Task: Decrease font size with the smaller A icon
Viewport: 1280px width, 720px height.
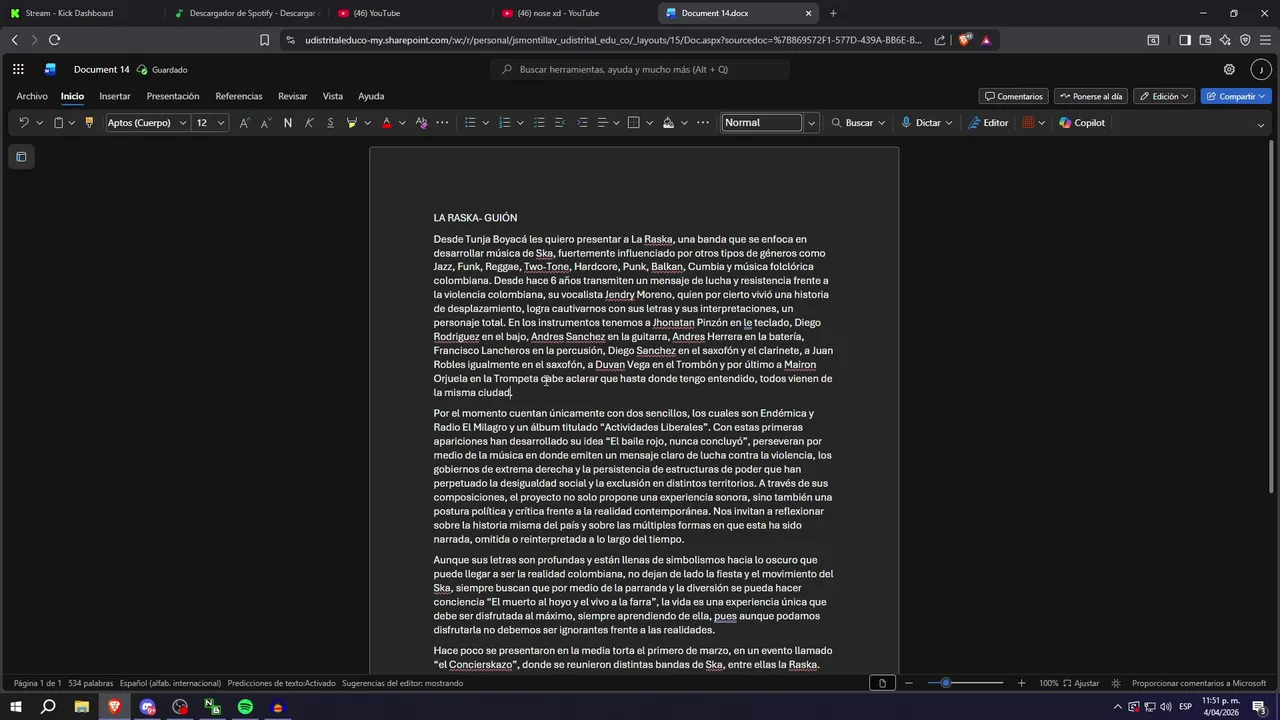Action: [266, 123]
